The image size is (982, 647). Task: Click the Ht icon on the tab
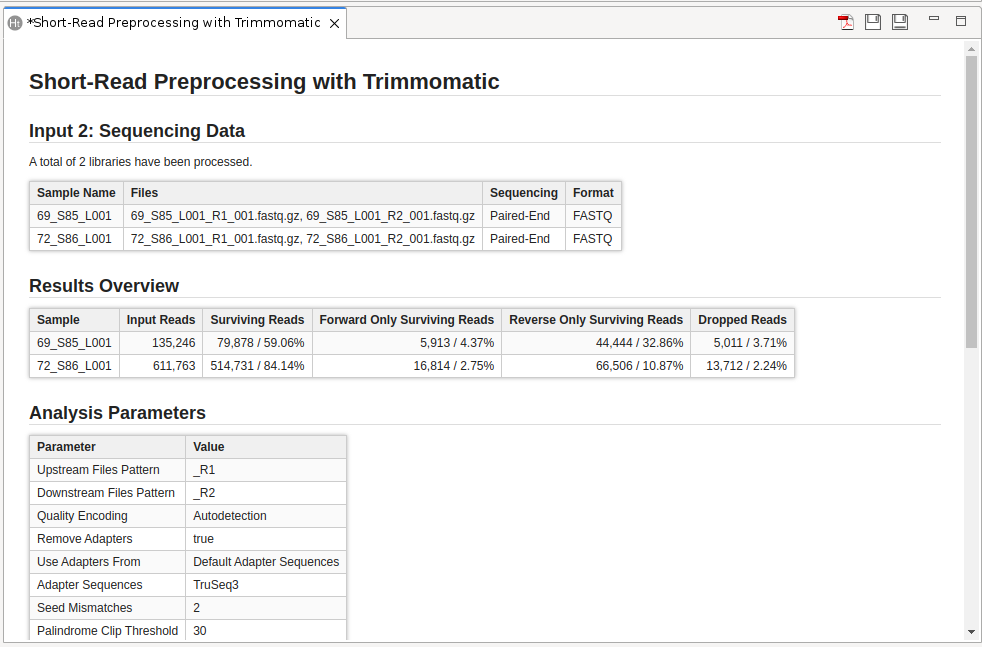15,23
